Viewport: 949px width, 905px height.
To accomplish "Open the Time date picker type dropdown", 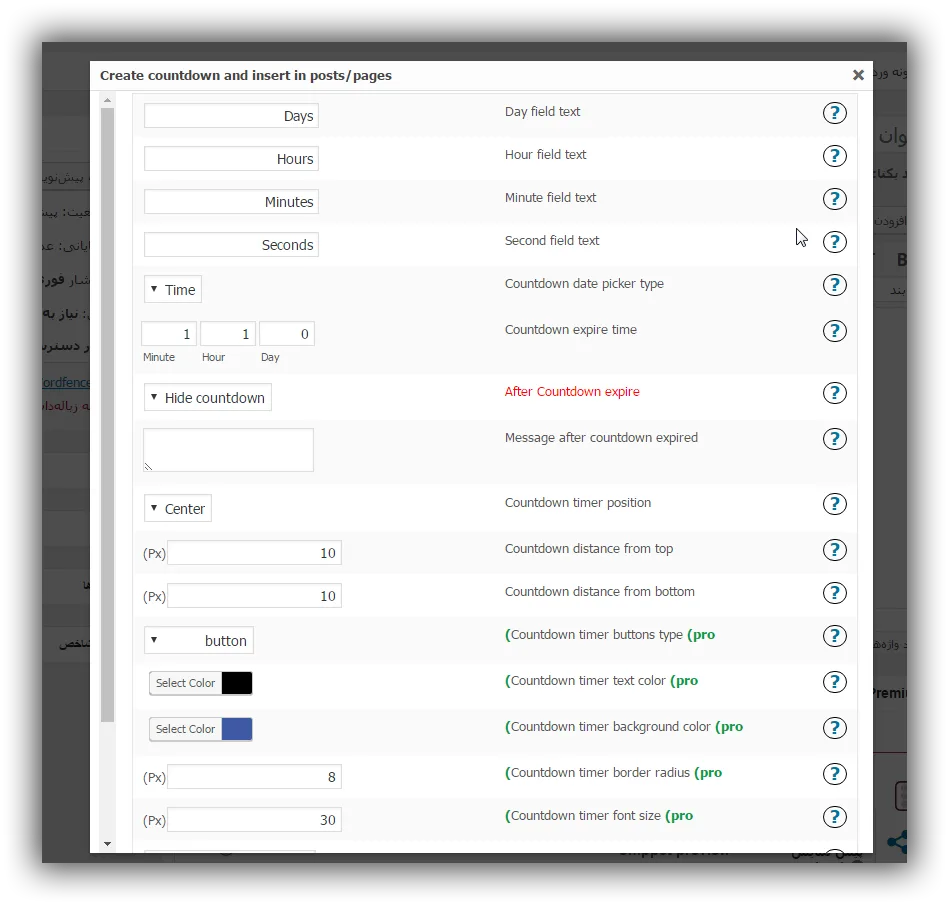I will point(173,289).
